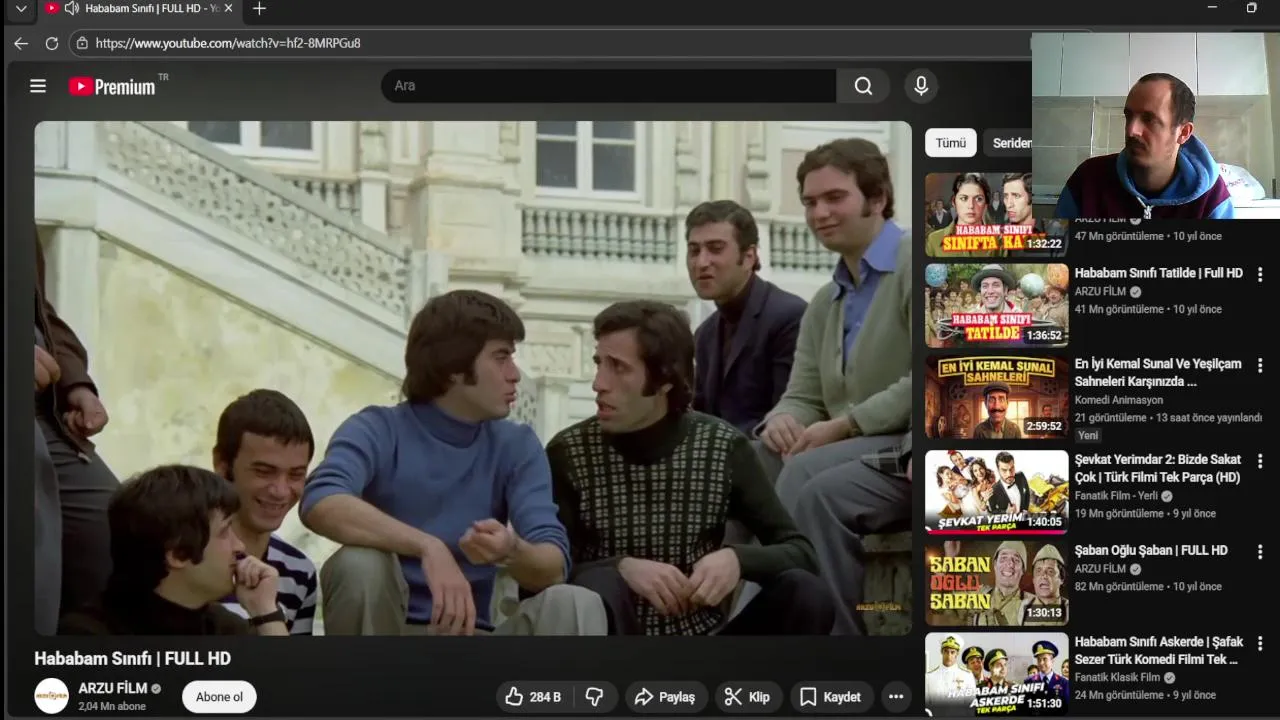Open new browser tab with plus
Screen dimensions: 1280x720
pos(259,8)
